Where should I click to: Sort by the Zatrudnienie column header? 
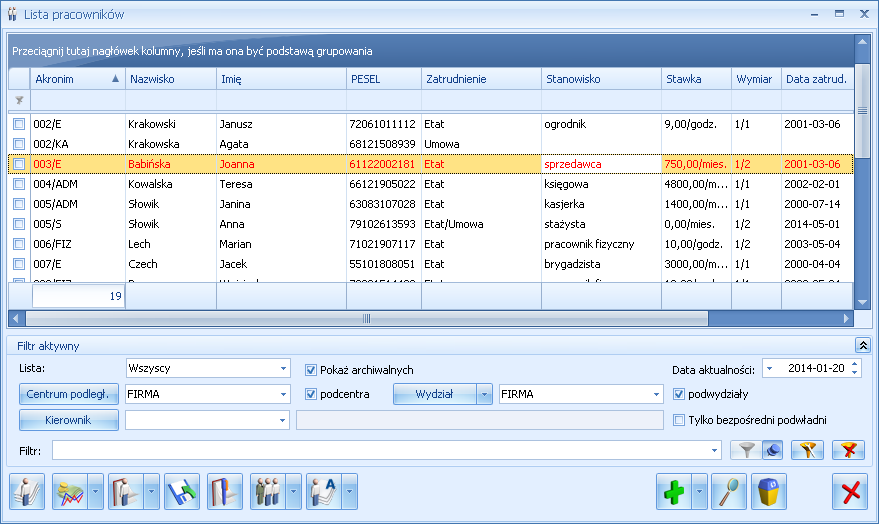tap(482, 79)
